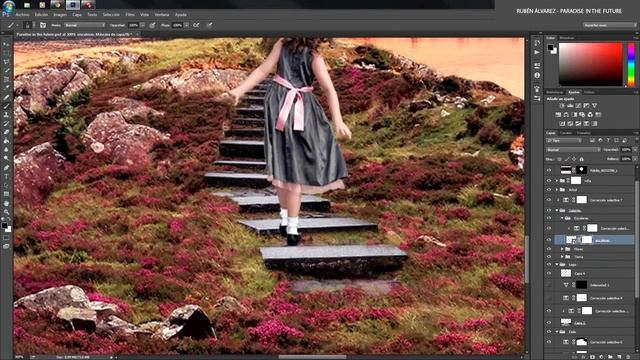
Task: Click the foreground color swatch in Color panel
Action: coord(550,48)
